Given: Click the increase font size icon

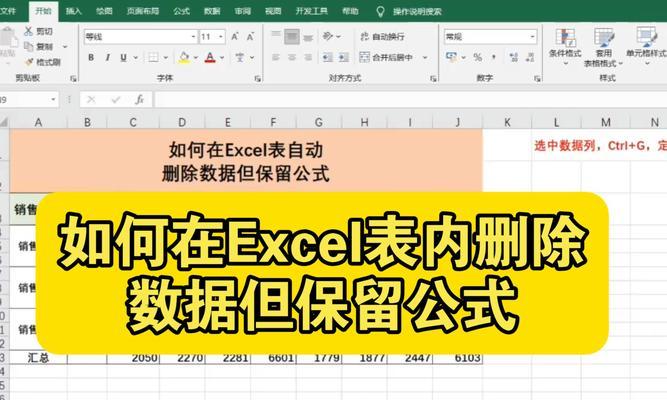Looking at the screenshot, I should pyautogui.click(x=235, y=37).
